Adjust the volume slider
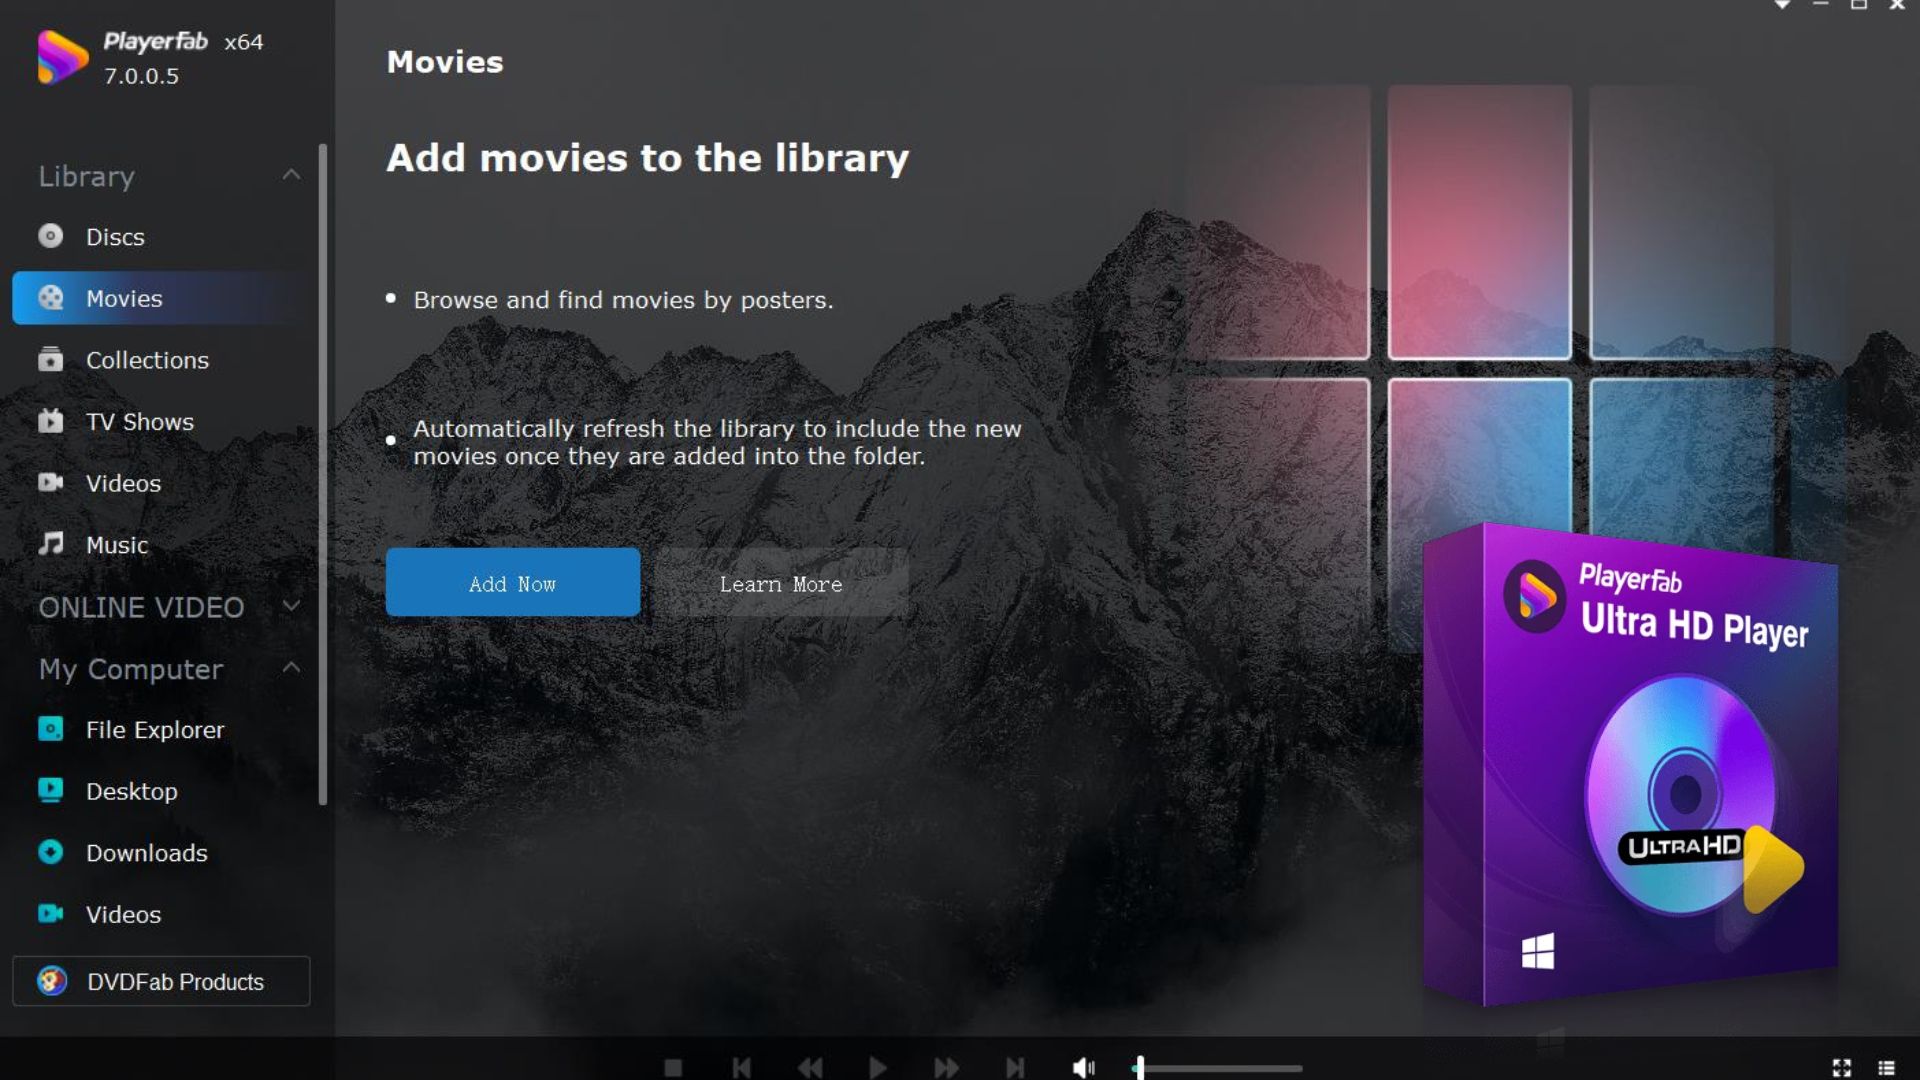This screenshot has width=1920, height=1080. pos(1218,1068)
